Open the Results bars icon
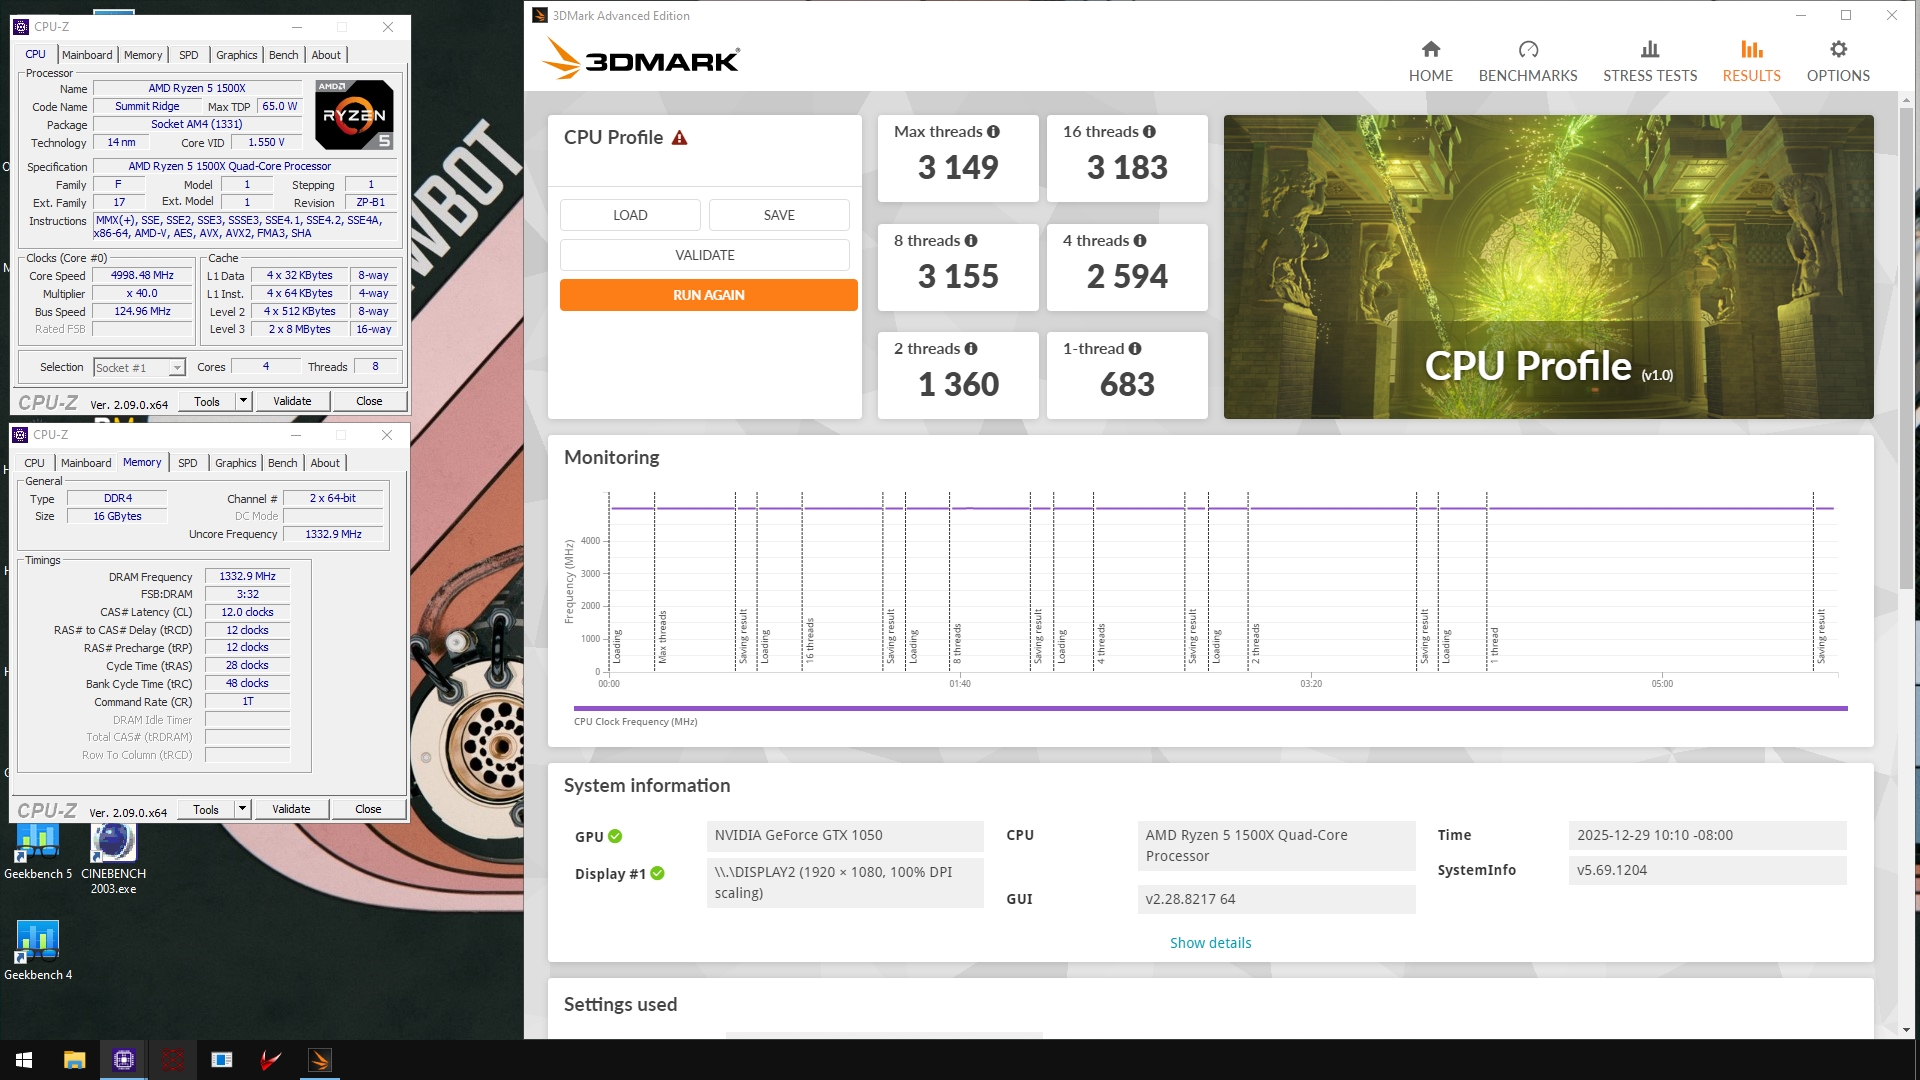This screenshot has height=1080, width=1920. coord(1751,49)
